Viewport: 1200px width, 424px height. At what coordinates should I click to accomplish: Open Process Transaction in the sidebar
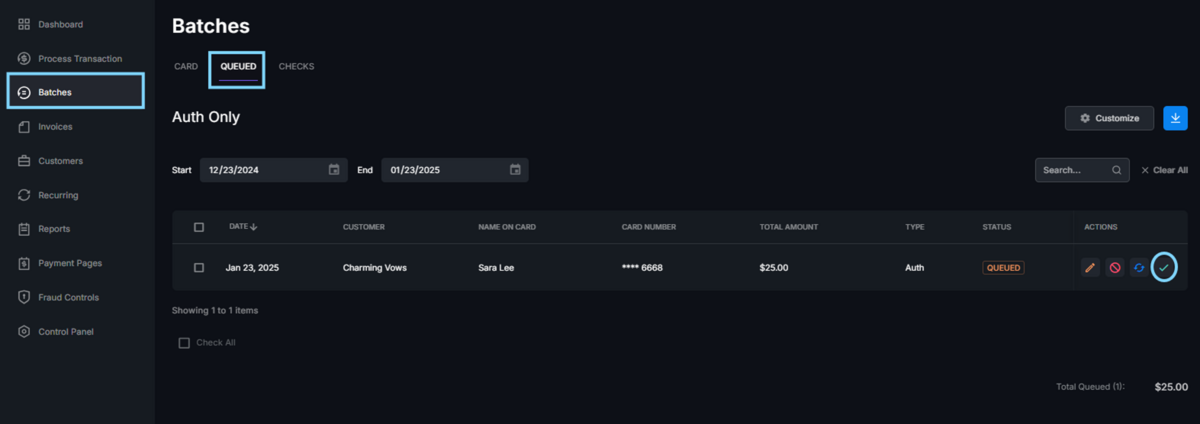tap(80, 58)
